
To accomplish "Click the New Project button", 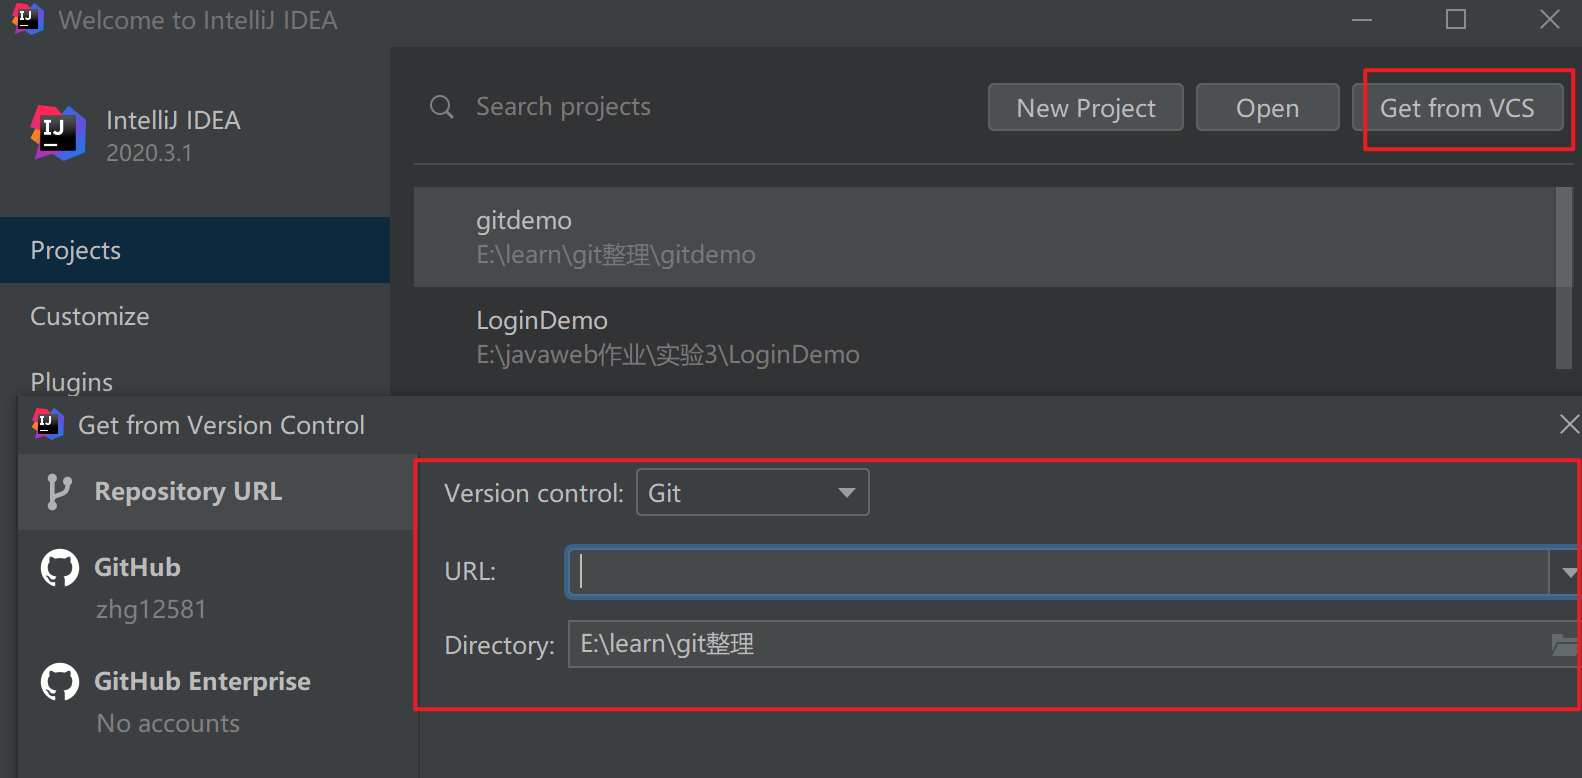I will click(1086, 107).
